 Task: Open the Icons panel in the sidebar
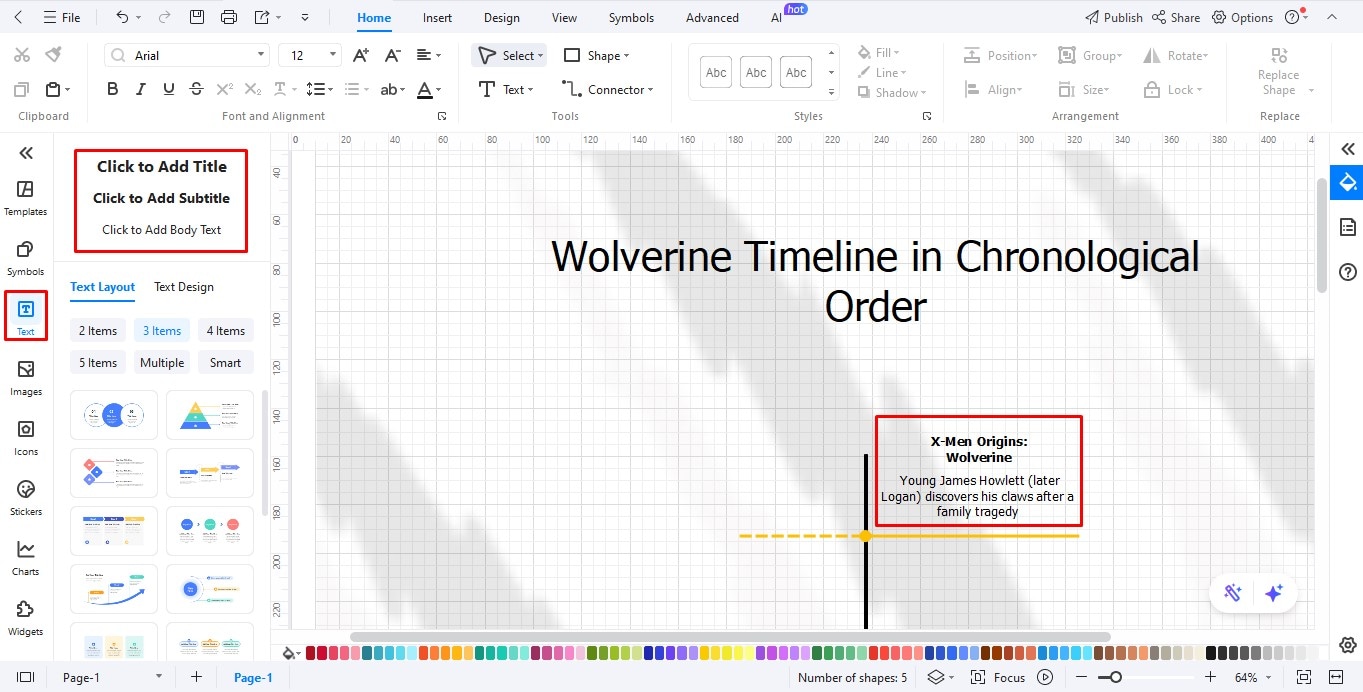(26, 437)
